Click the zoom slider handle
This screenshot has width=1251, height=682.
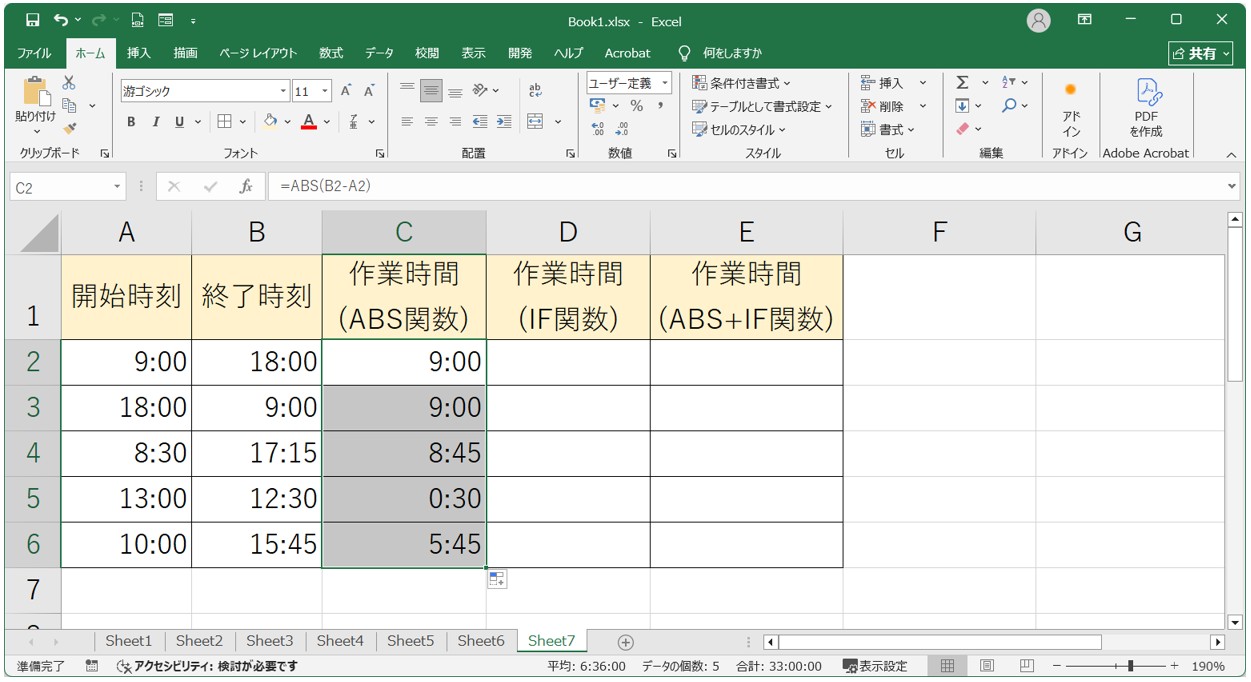tap(1130, 666)
